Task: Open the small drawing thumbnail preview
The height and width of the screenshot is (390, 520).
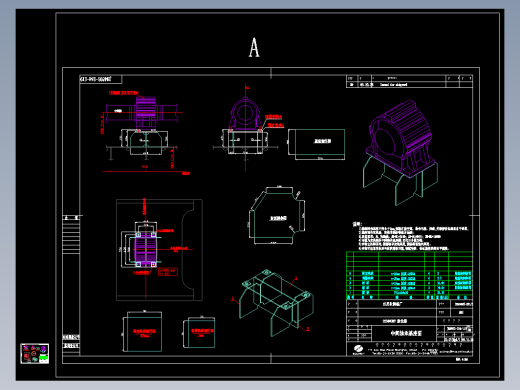Action: pos(35,353)
